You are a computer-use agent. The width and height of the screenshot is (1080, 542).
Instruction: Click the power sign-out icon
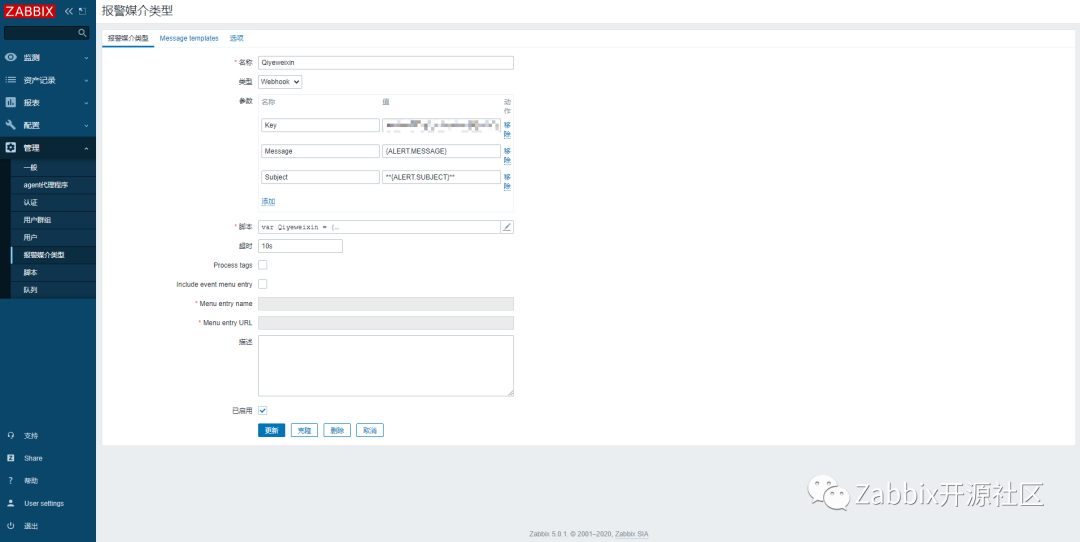(x=10, y=526)
